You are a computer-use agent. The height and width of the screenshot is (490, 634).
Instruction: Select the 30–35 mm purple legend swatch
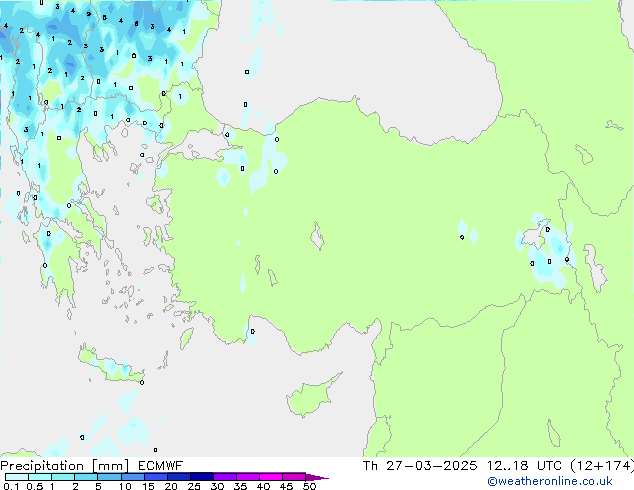tap(224, 477)
